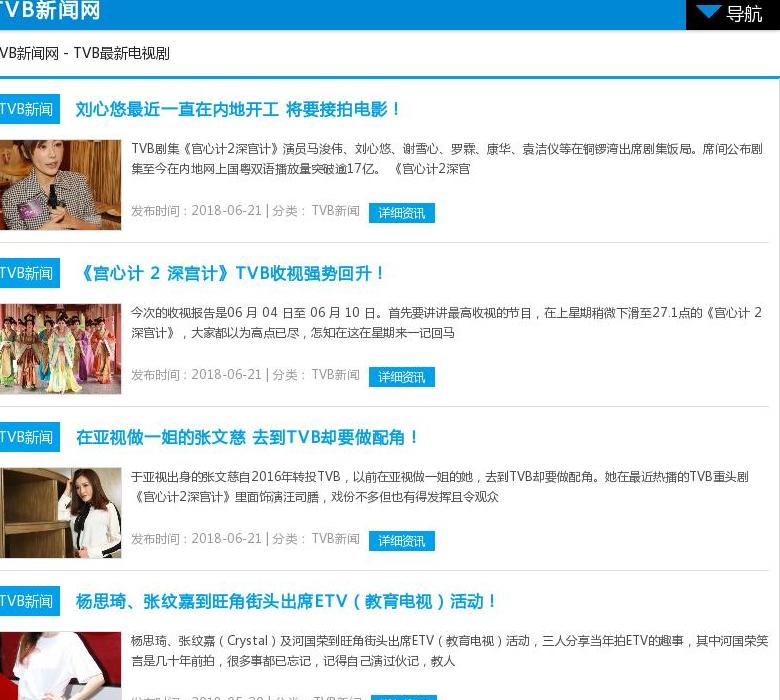Open thumbnail of costumed palace drama cast
Screen dimensions: 780x700
60,349
